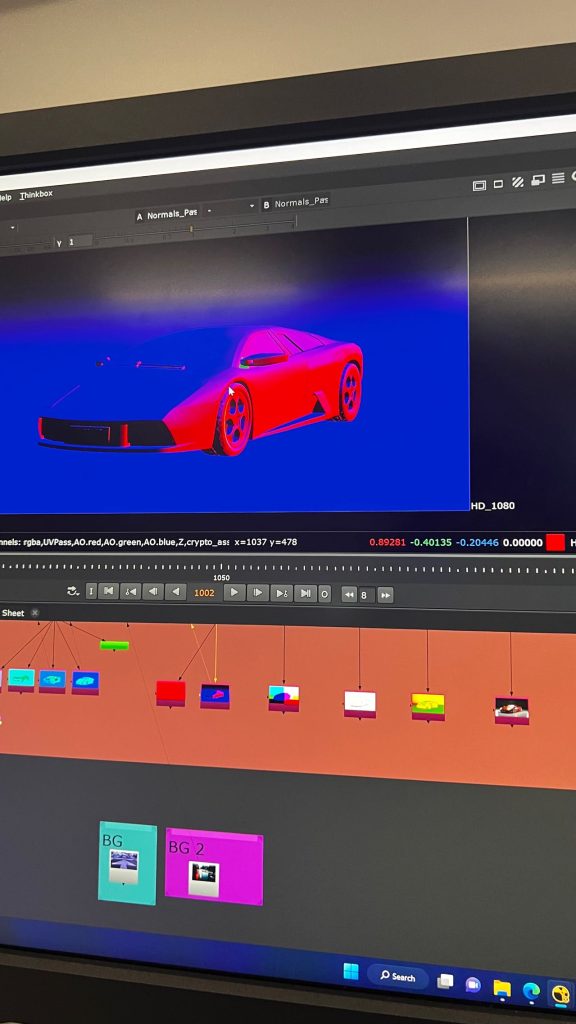
Task: Step forward one frame
Action: pos(258,592)
